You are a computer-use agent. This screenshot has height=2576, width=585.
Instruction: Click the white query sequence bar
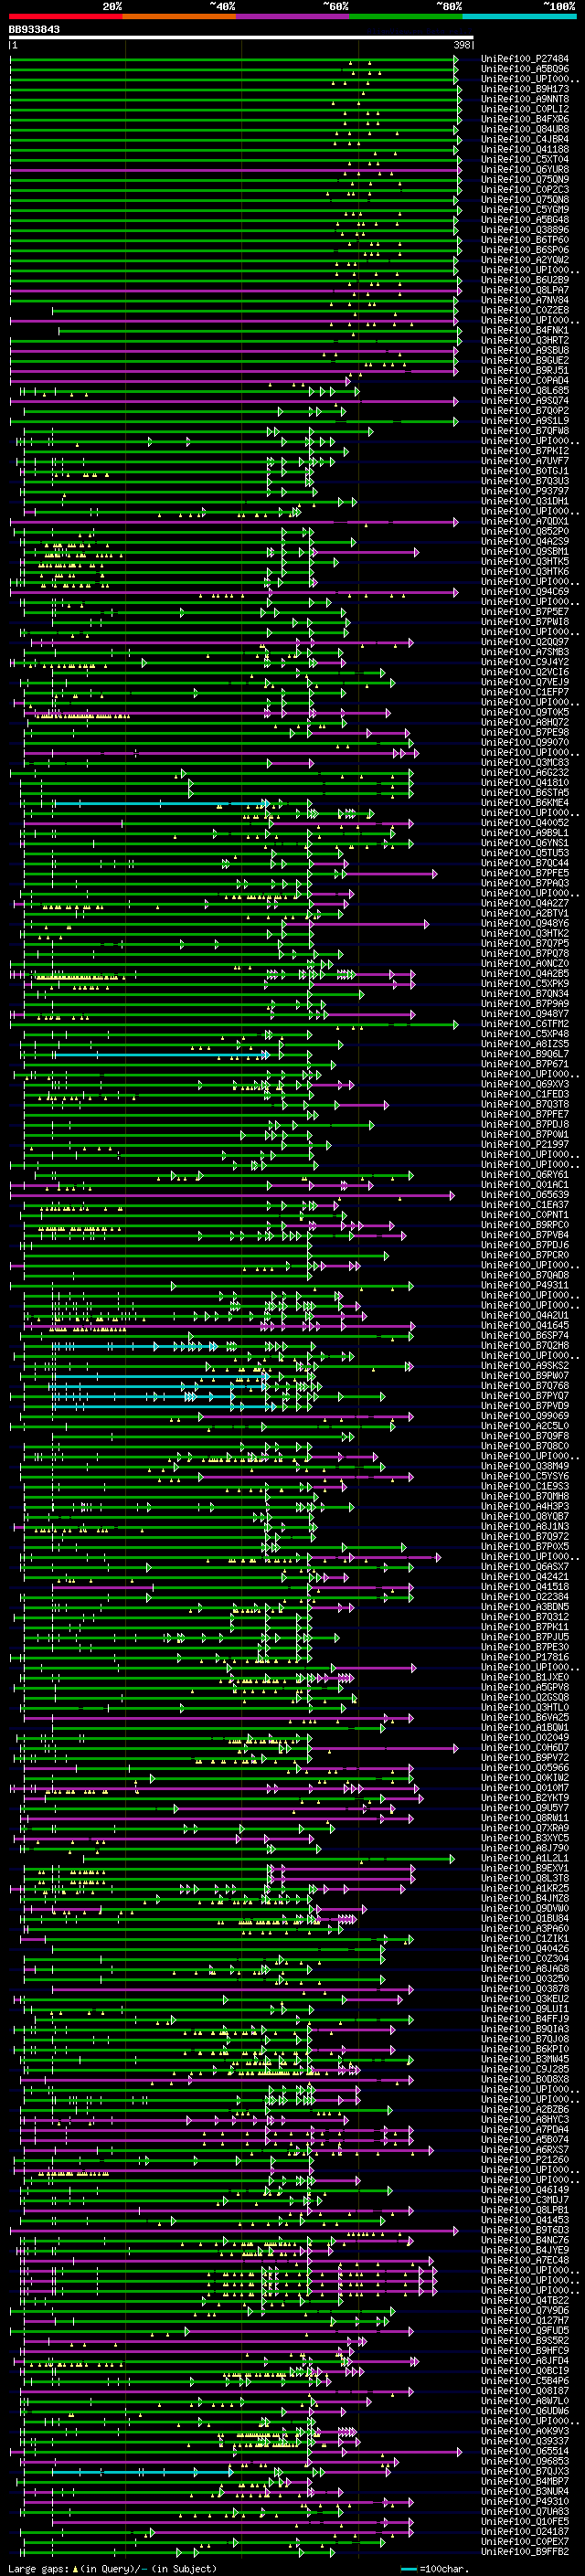pos(241,38)
